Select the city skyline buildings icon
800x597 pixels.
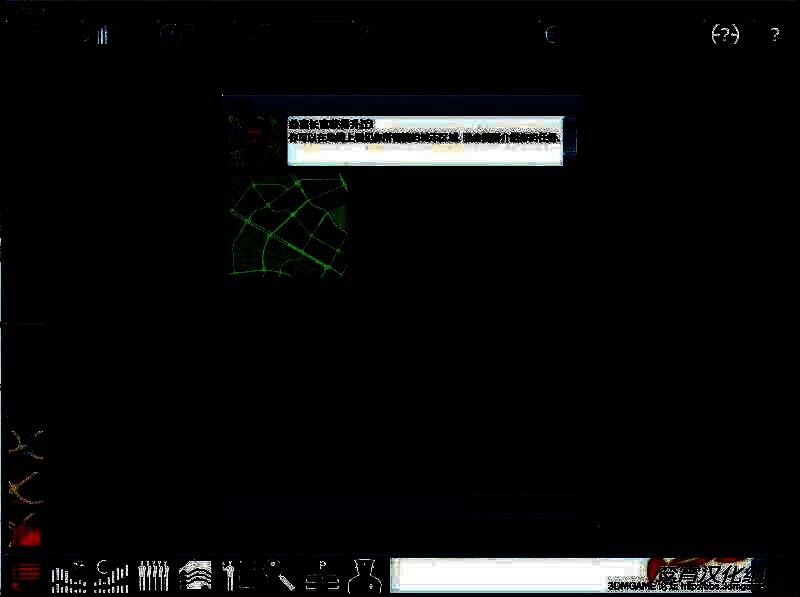(x=68, y=576)
